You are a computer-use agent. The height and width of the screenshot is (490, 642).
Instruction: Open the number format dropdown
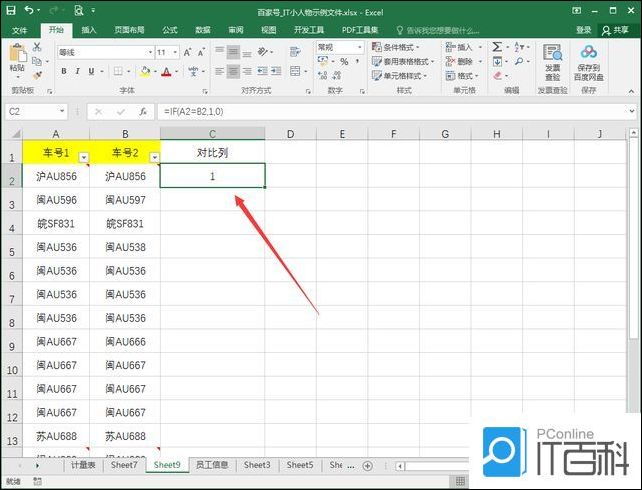(x=359, y=47)
